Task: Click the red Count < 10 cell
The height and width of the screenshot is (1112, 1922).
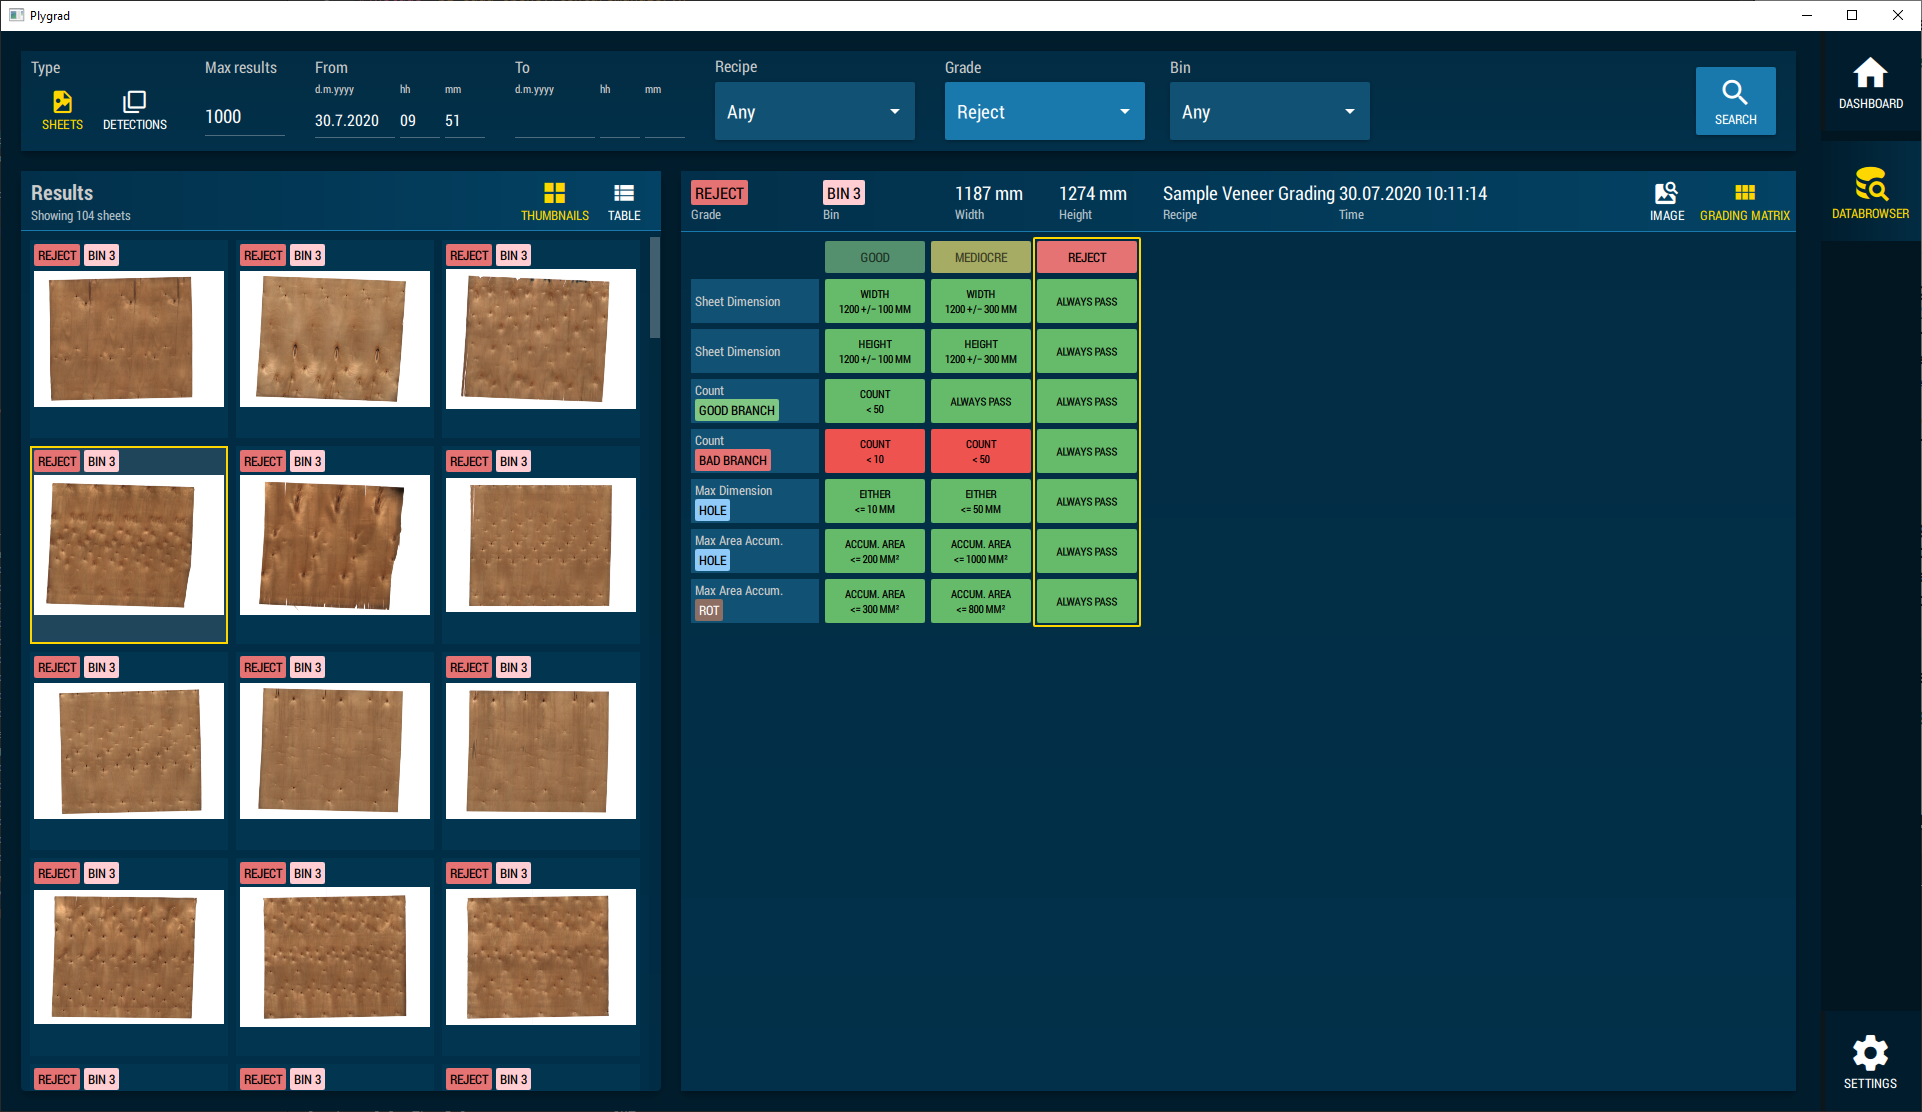Action: [x=874, y=451]
